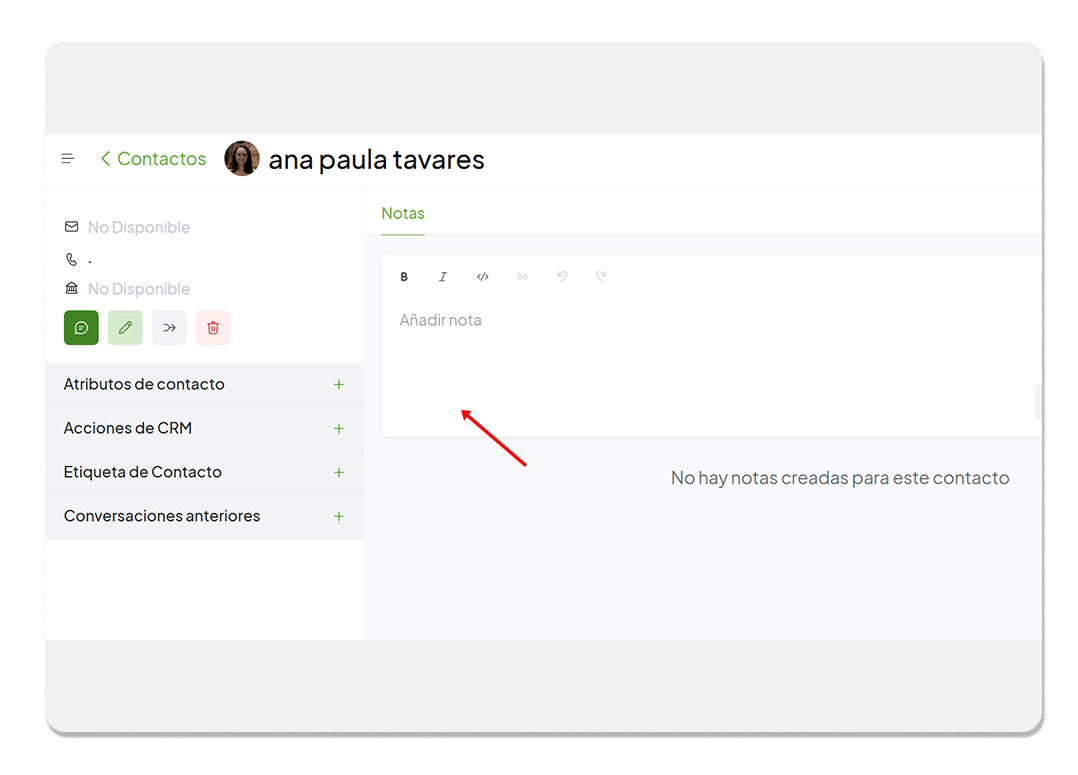Go back to Contactos list

pyautogui.click(x=153, y=159)
